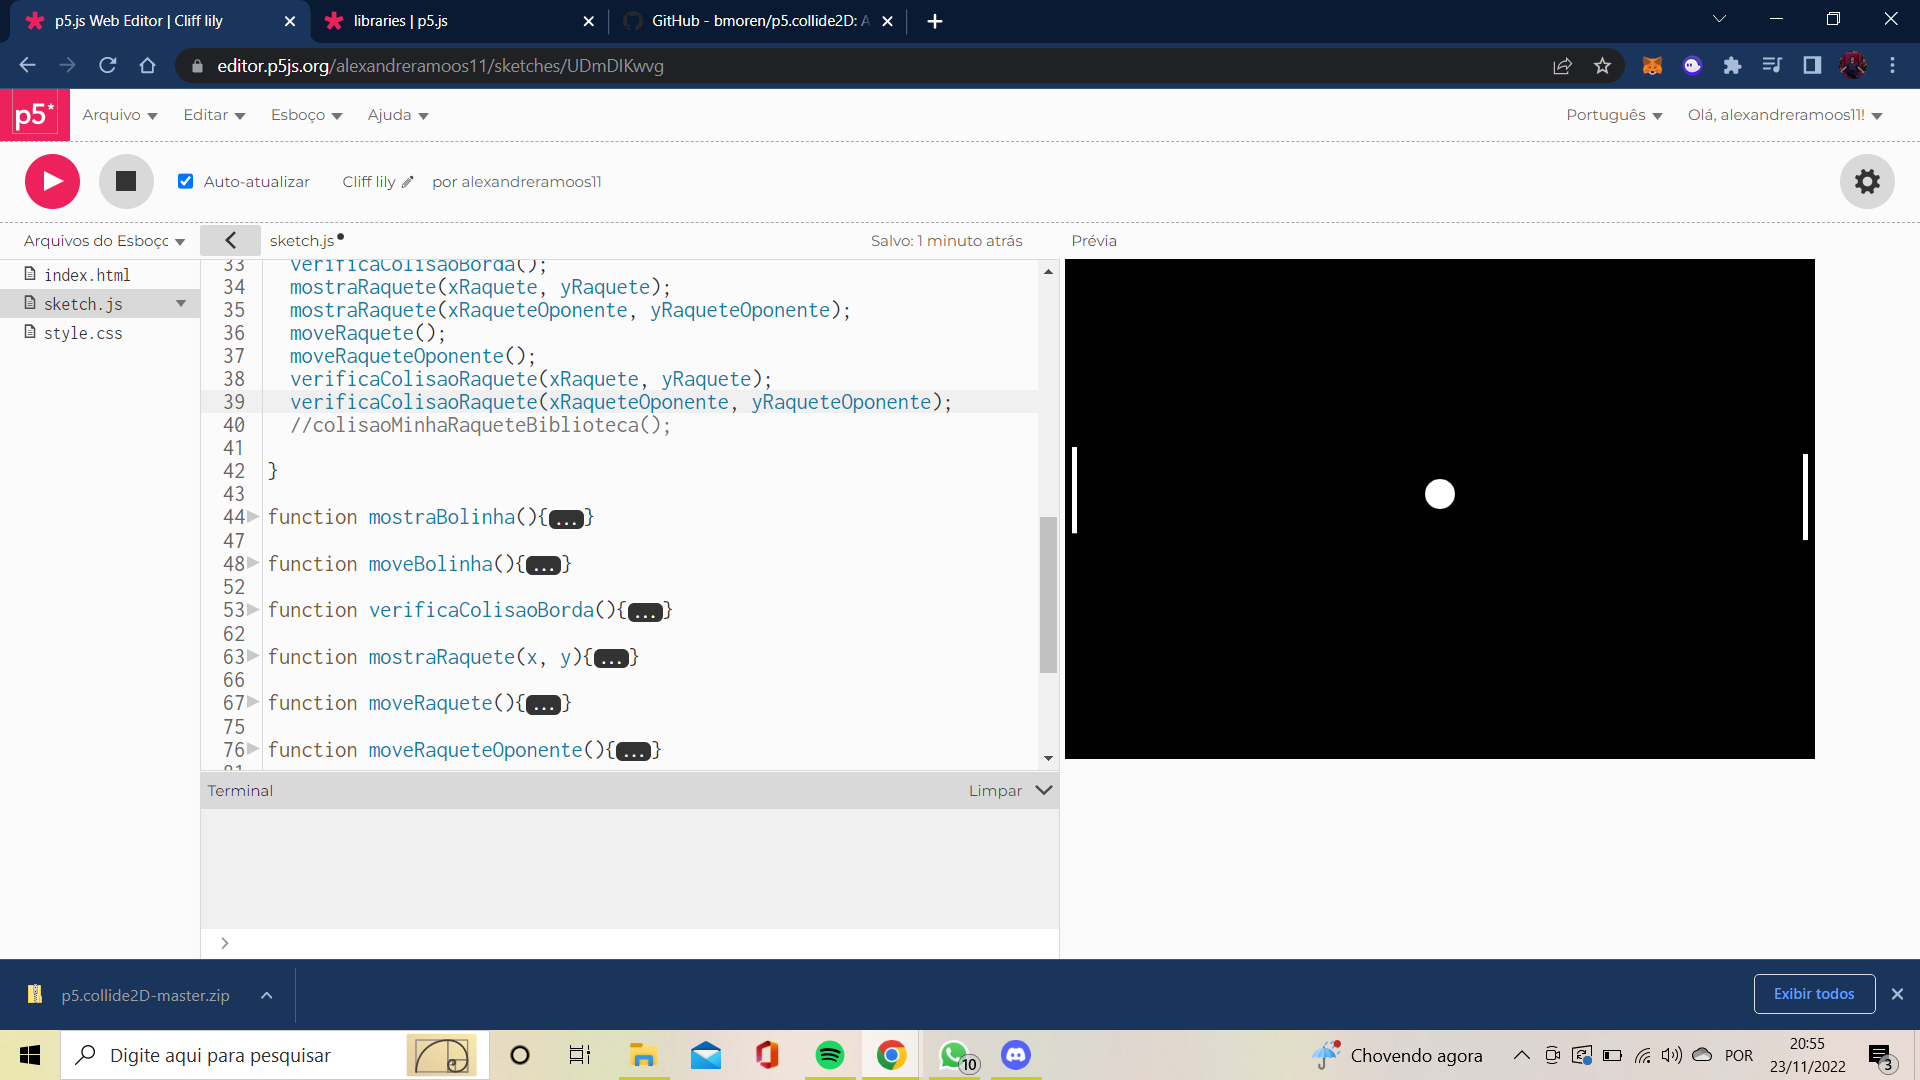
Task: Select sketch.js in the file list
Action: (x=83, y=304)
